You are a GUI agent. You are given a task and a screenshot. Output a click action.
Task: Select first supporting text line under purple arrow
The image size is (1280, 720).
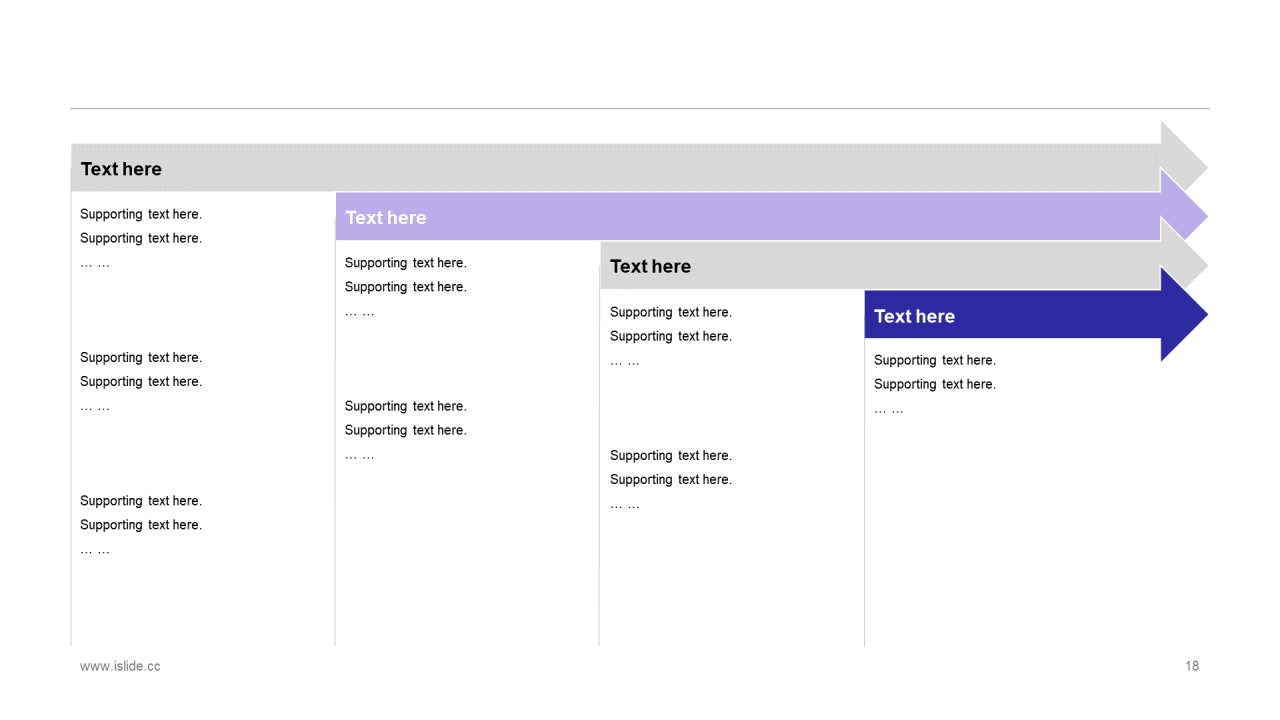point(406,263)
